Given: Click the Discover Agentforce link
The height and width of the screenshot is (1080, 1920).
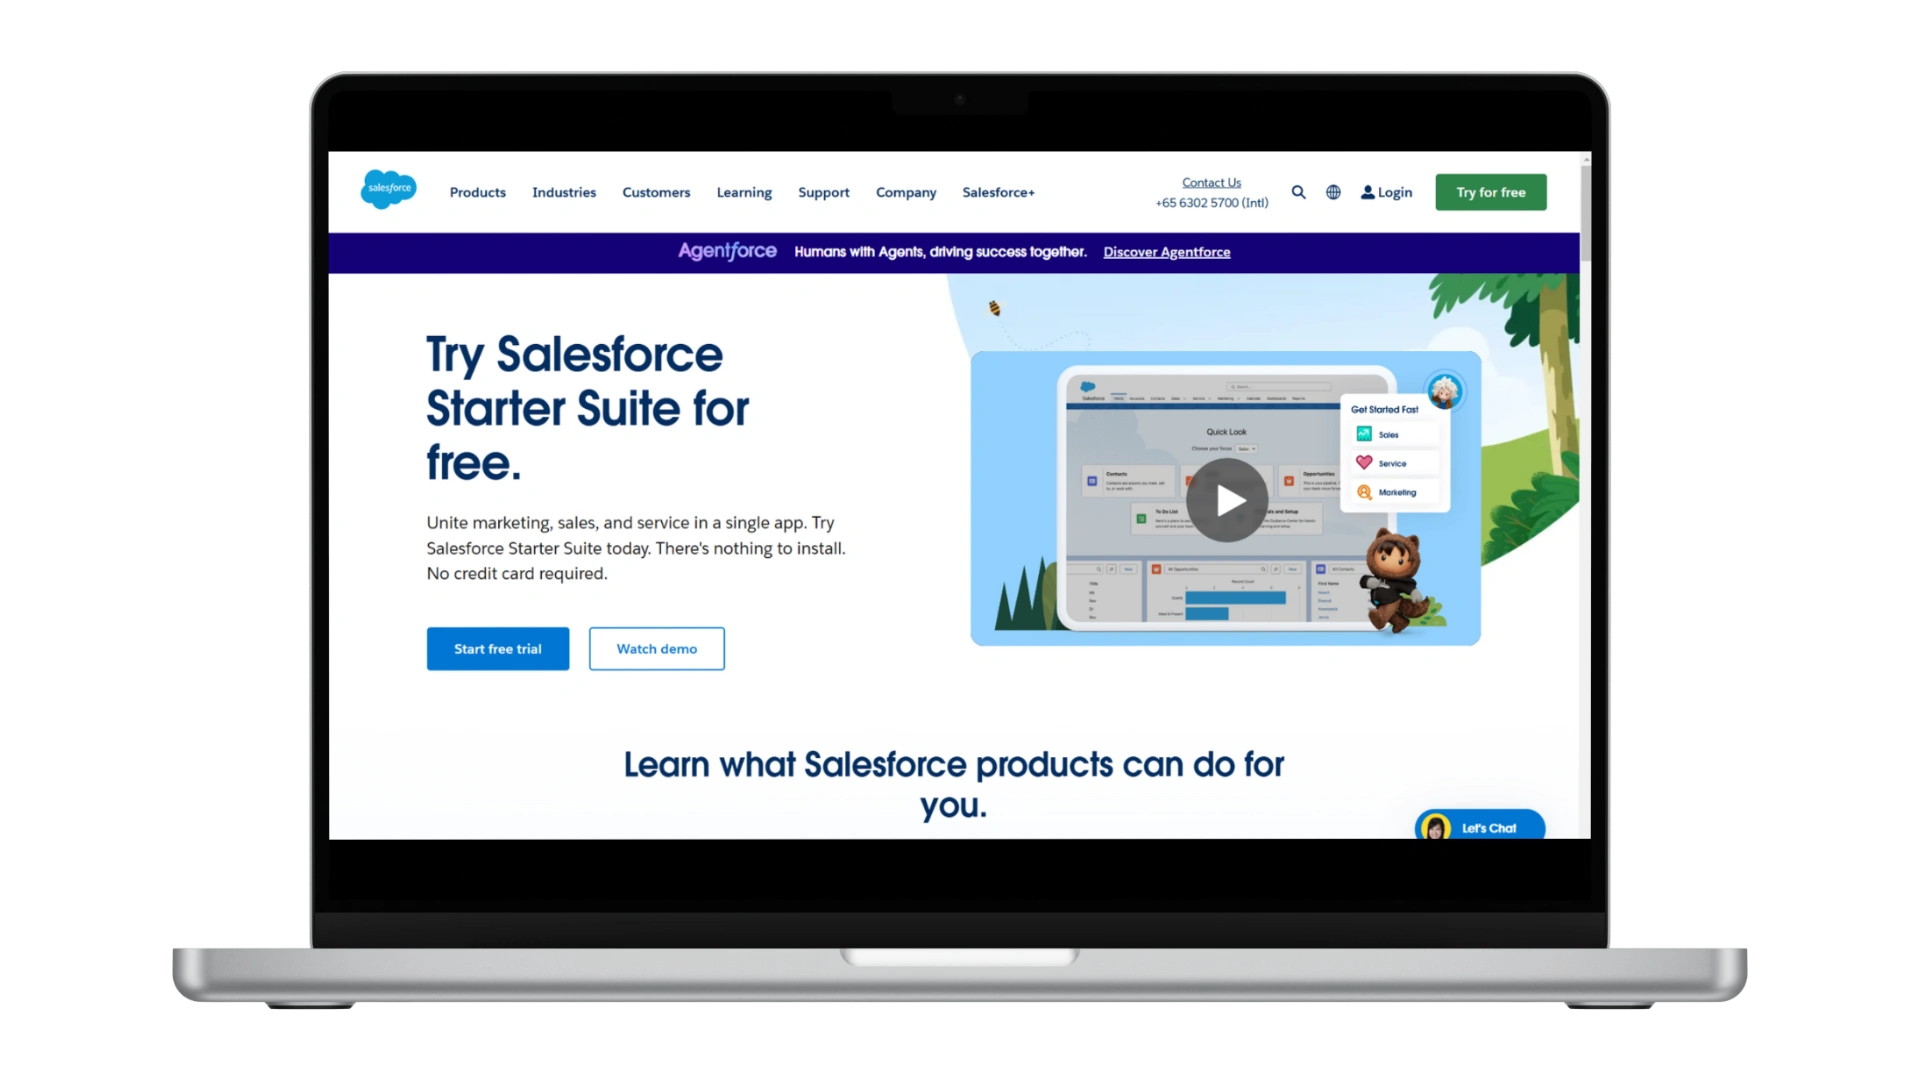Looking at the screenshot, I should pos(1166,252).
